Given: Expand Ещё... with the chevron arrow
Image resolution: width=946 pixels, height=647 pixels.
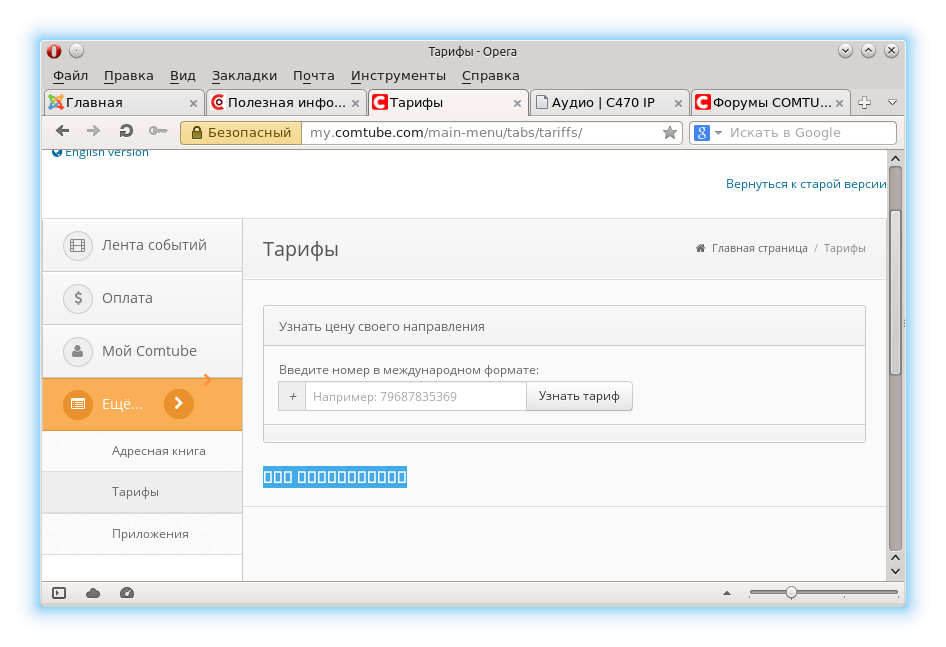Looking at the screenshot, I should (179, 403).
